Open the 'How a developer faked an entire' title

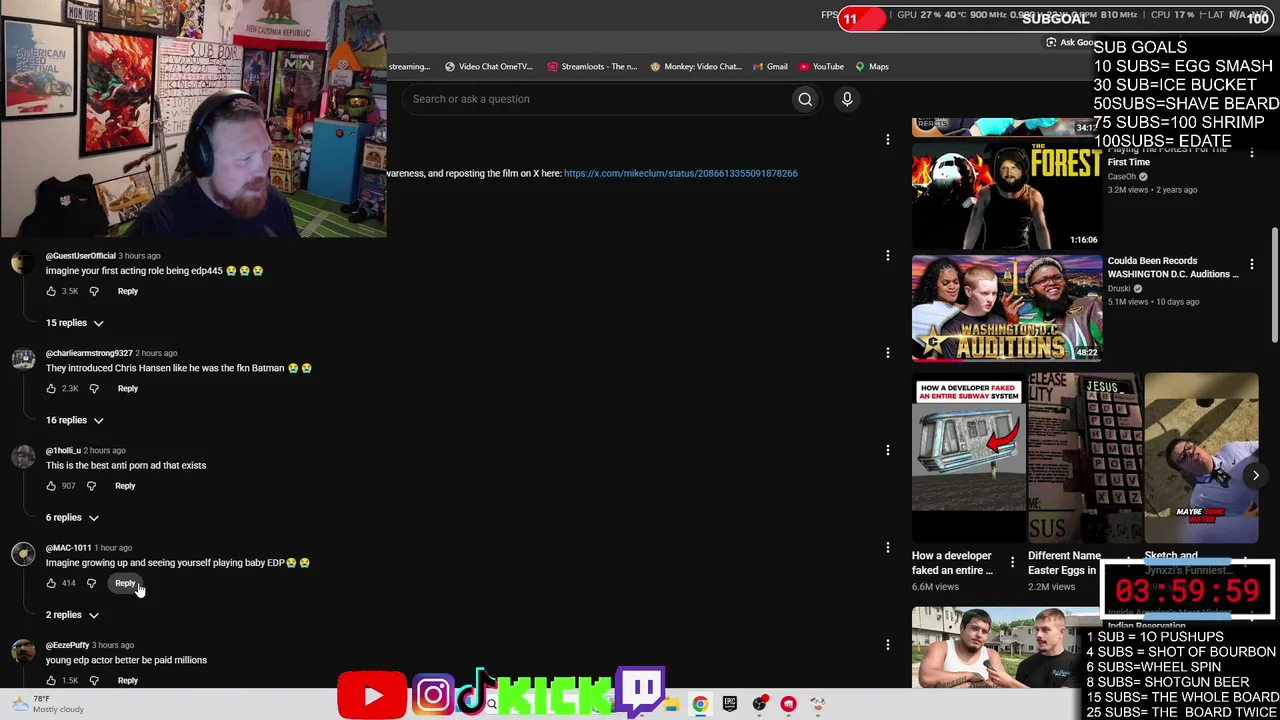952,563
